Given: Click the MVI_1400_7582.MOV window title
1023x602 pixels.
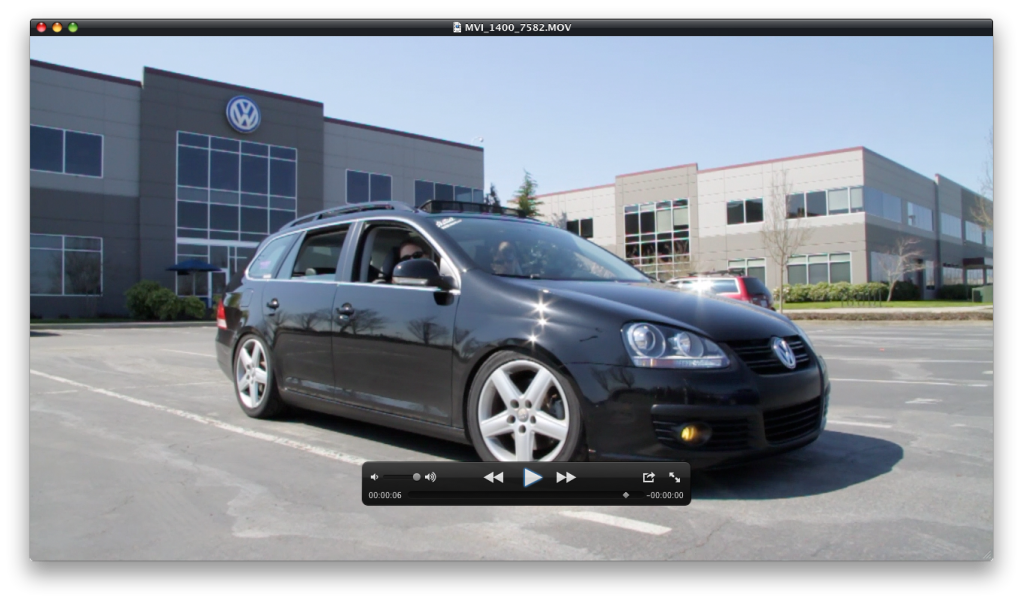Looking at the screenshot, I should pyautogui.click(x=518, y=27).
